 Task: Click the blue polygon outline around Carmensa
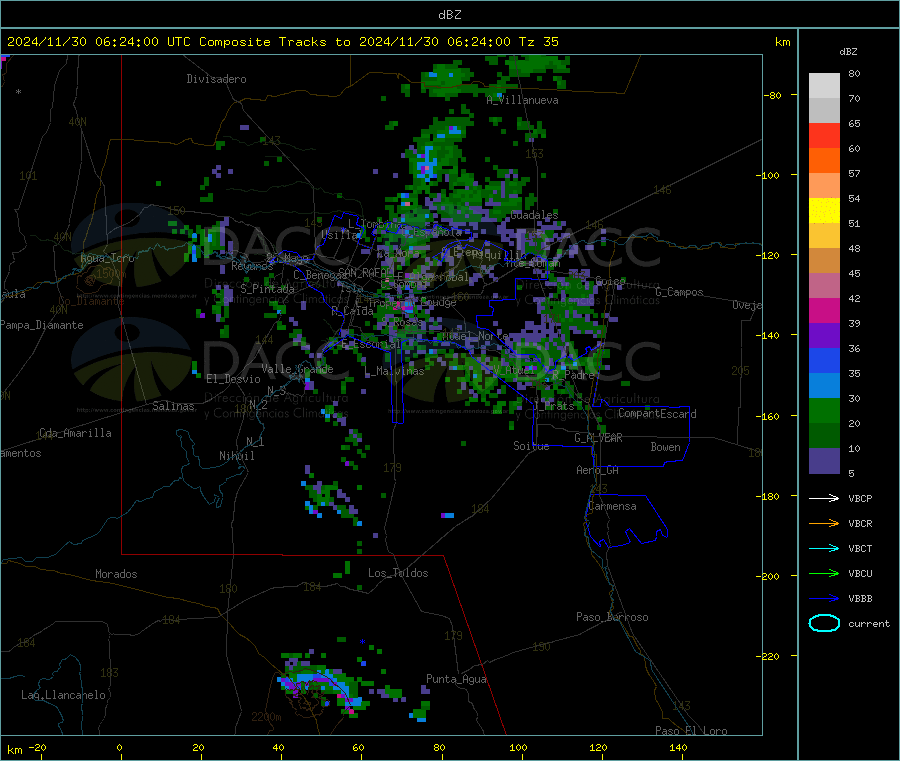pos(626,521)
